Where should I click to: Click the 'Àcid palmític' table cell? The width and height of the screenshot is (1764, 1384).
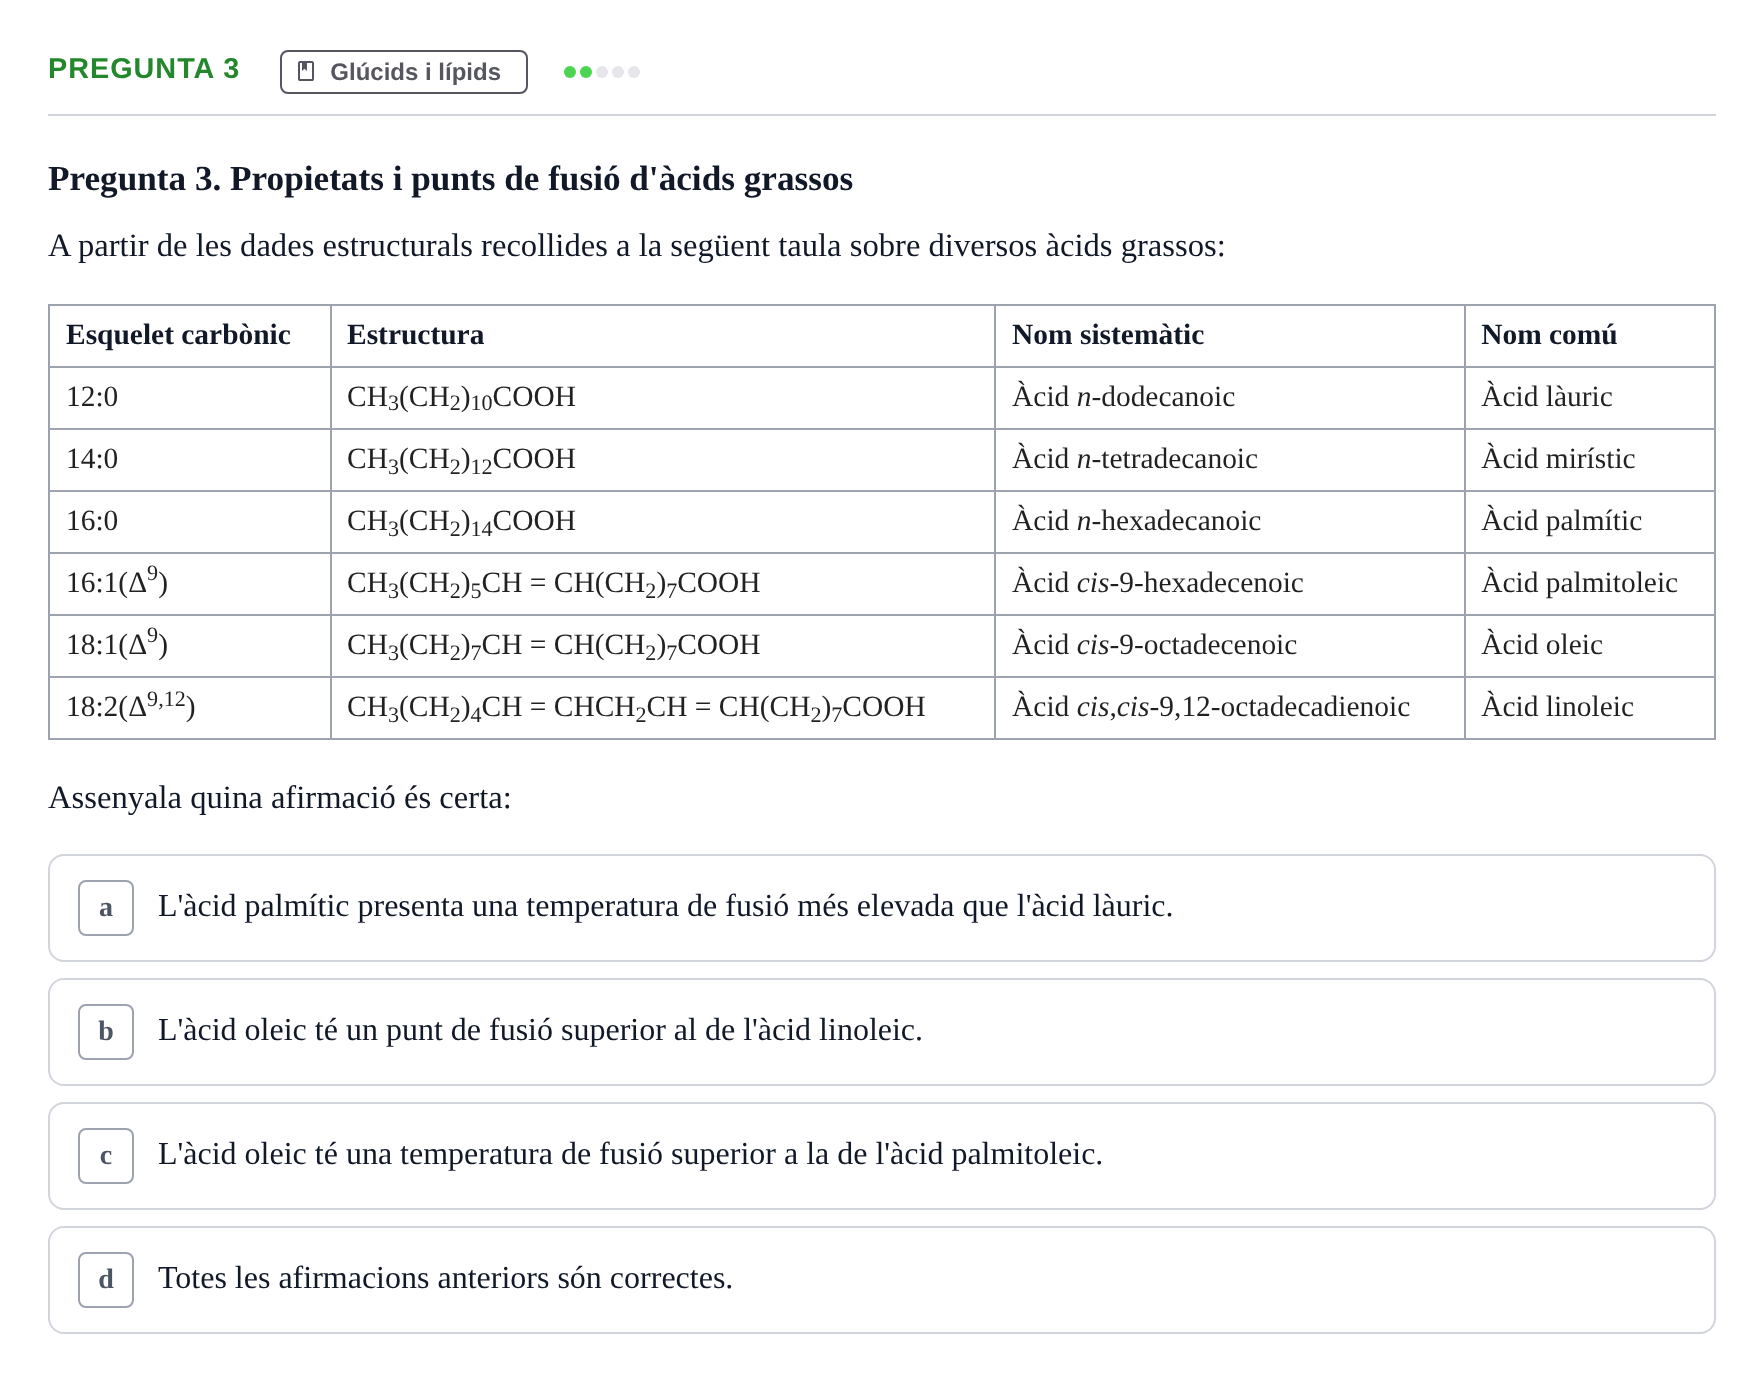tap(1590, 522)
